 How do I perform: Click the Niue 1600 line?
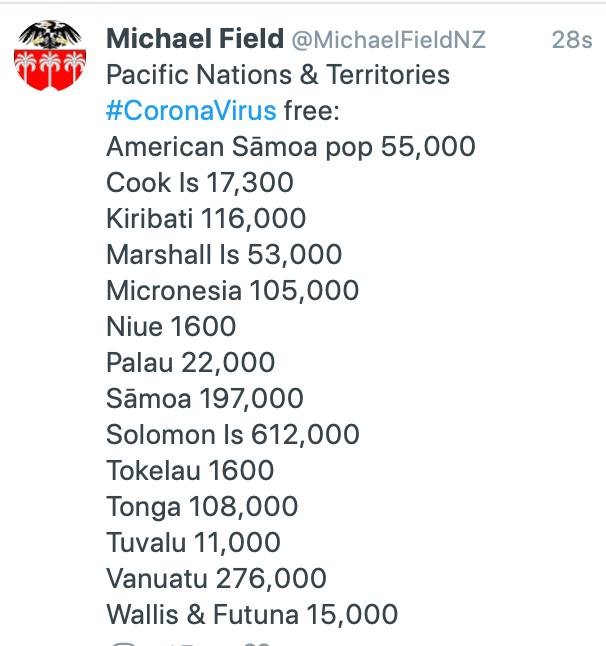pyautogui.click(x=171, y=326)
